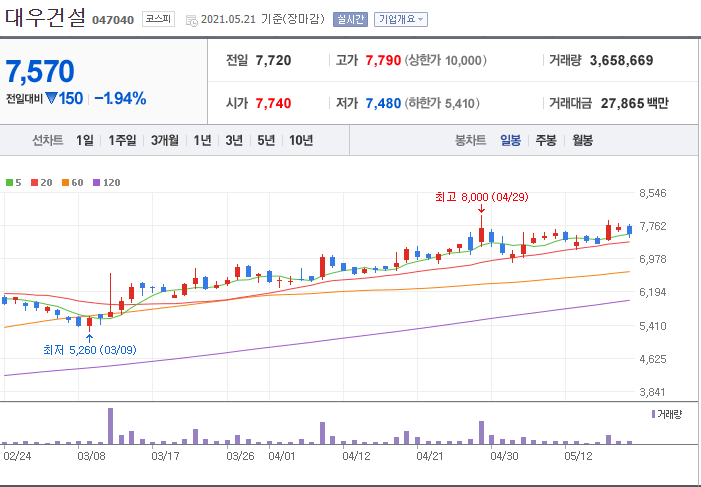Click the calendar icon before 2021.05.21

click(x=191, y=21)
